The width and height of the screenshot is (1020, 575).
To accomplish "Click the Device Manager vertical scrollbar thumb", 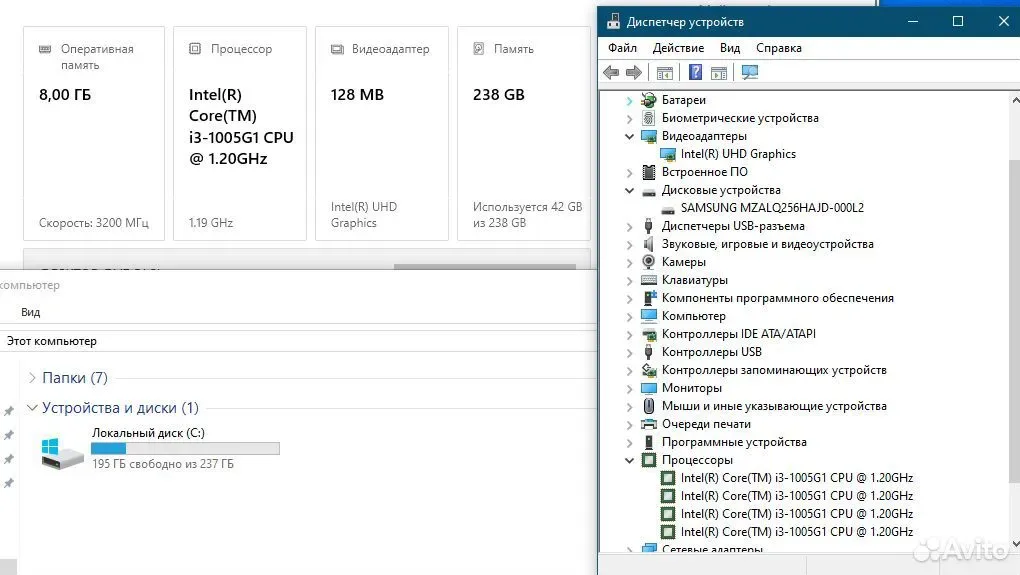I will coord(1014,321).
